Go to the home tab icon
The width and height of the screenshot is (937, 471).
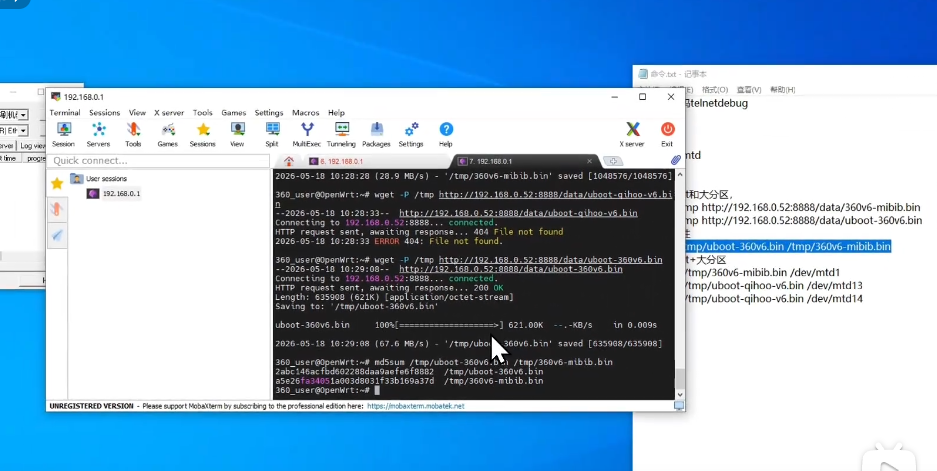[x=289, y=161]
